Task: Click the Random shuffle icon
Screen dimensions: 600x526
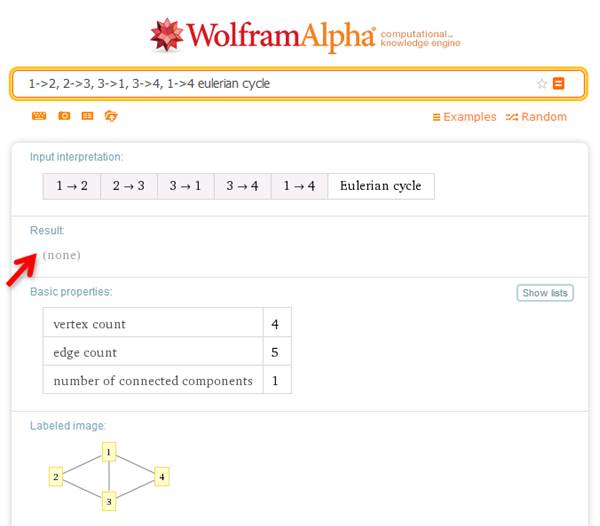Action: coord(512,117)
